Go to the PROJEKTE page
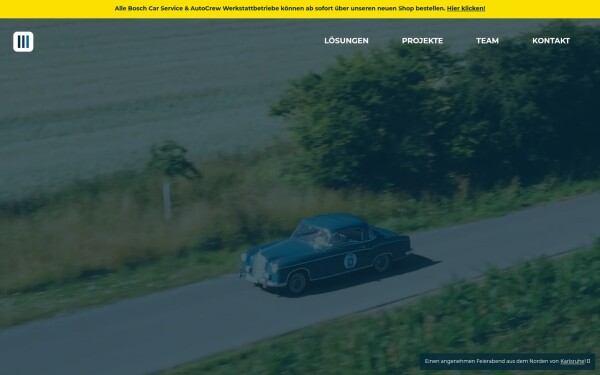600x375 pixels. tap(422, 41)
